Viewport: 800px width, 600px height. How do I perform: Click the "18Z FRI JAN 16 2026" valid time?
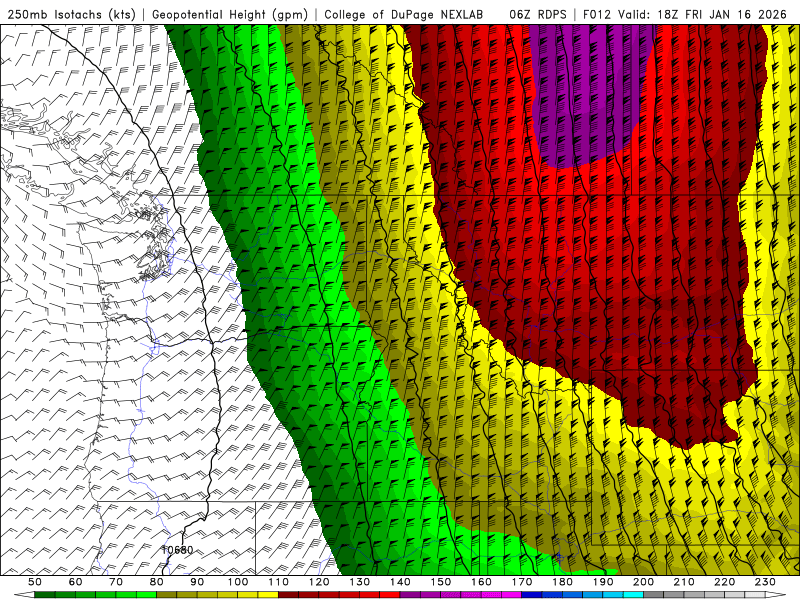coord(722,14)
